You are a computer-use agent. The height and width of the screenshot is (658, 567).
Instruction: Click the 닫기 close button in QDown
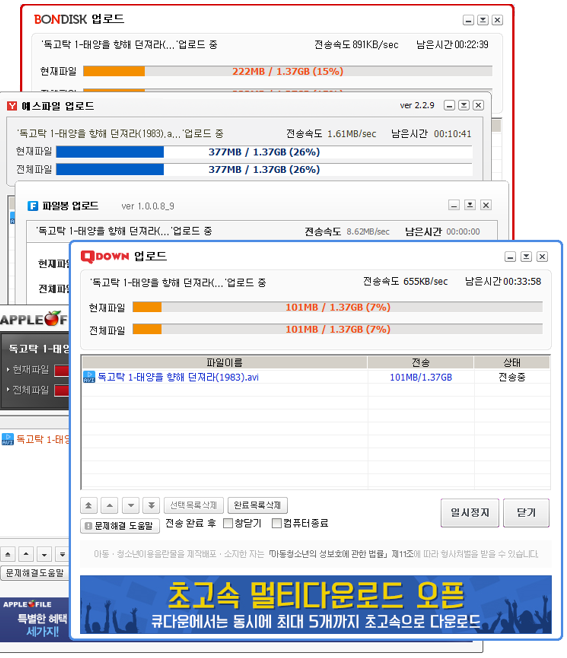coord(526,512)
